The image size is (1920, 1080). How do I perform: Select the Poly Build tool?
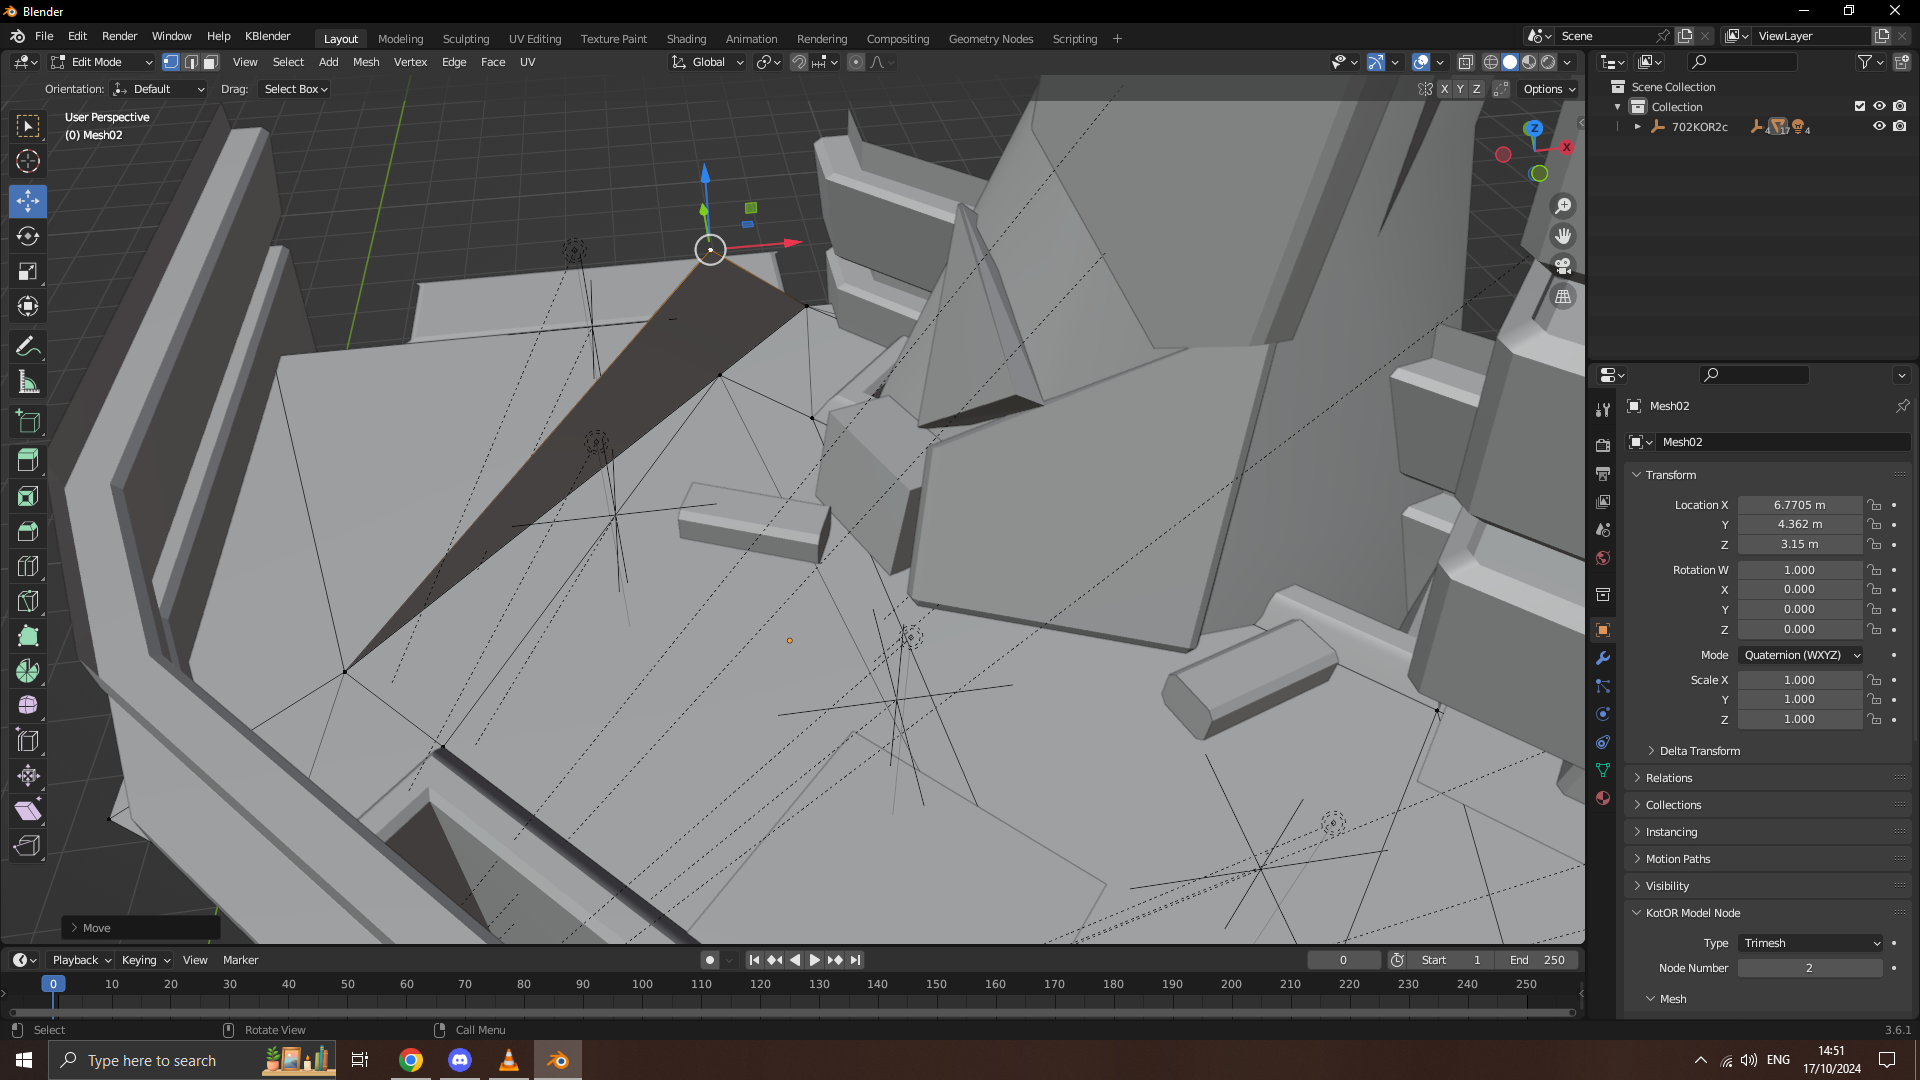point(28,636)
